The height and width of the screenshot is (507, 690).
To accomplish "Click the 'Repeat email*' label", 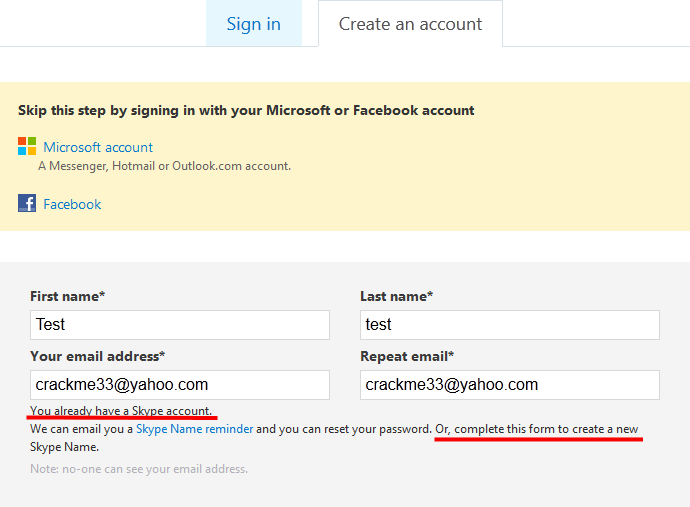I will pyautogui.click(x=407, y=356).
